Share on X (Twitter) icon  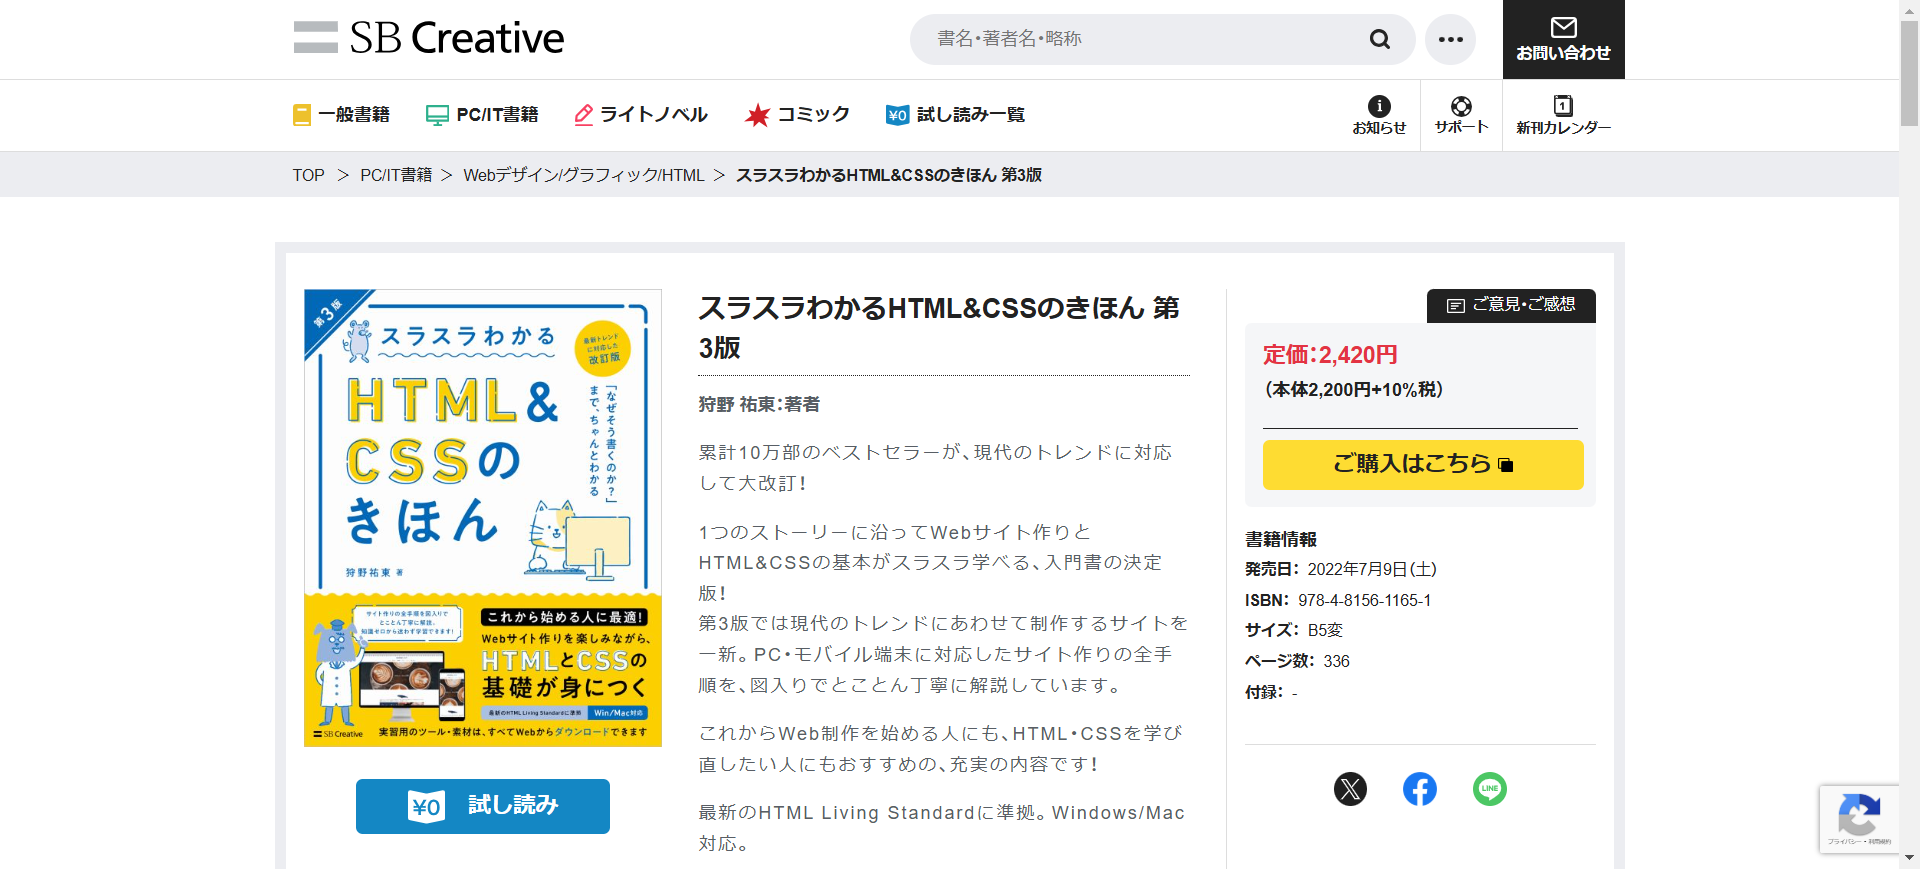pos(1350,789)
